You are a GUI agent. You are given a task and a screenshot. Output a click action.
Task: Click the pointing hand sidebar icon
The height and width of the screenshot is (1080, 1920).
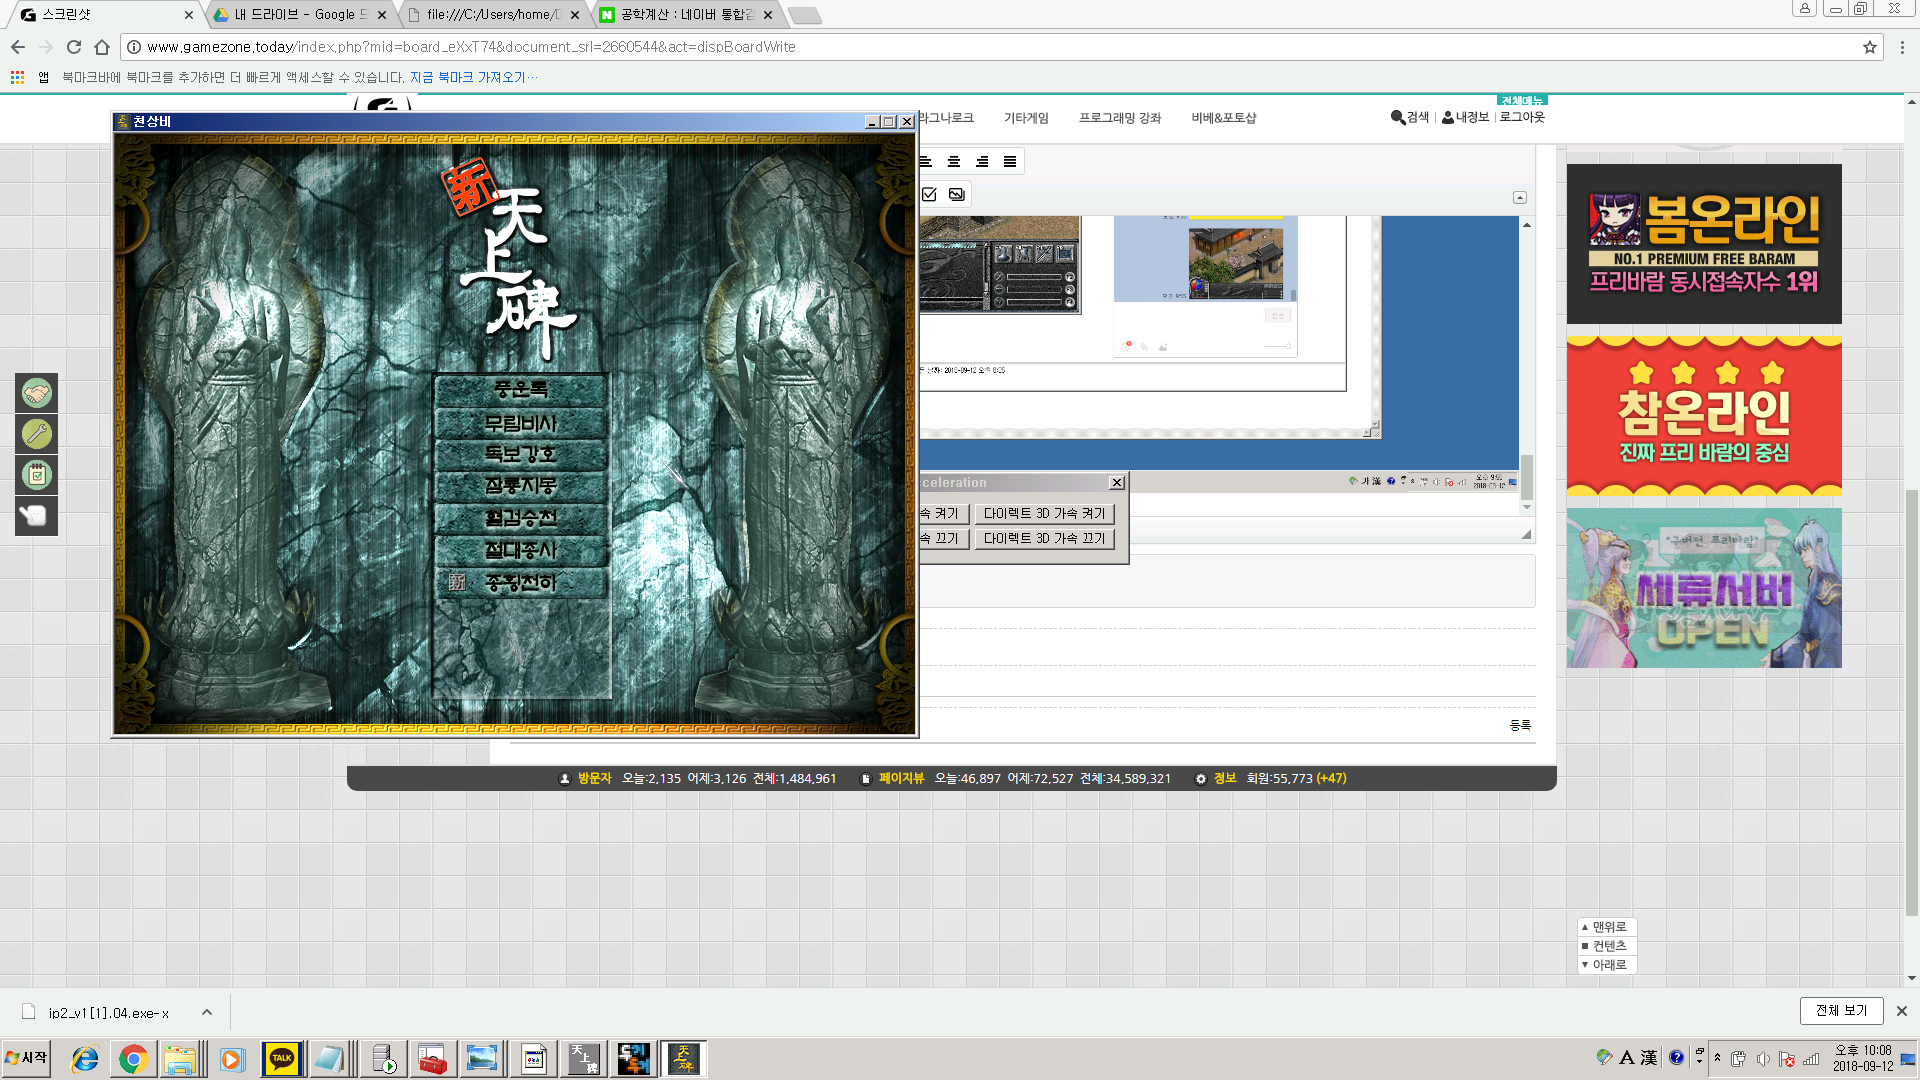pyautogui.click(x=37, y=516)
